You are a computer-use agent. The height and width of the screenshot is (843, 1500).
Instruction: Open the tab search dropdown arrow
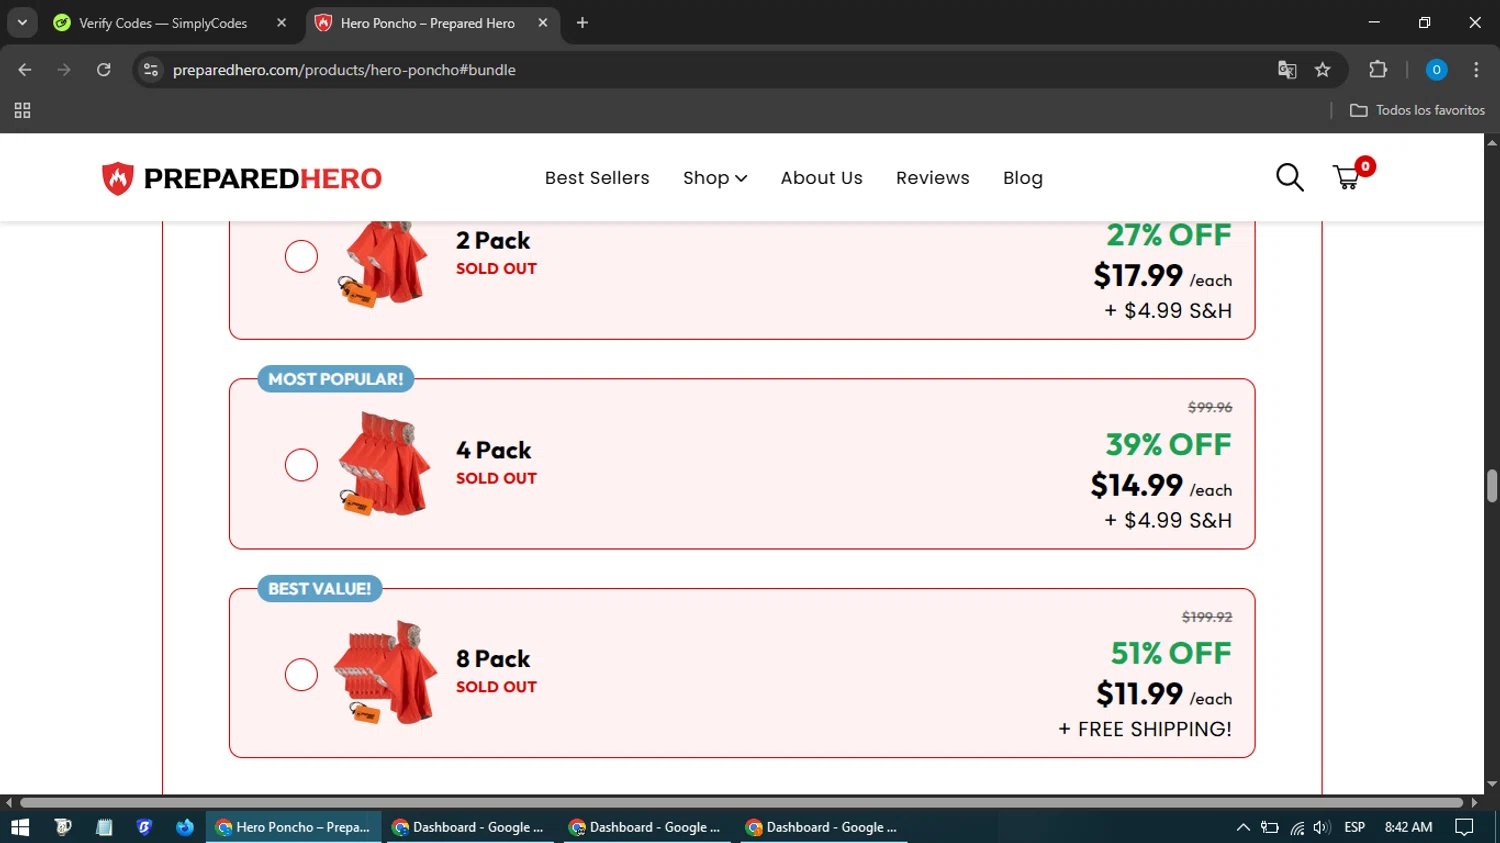(22, 23)
